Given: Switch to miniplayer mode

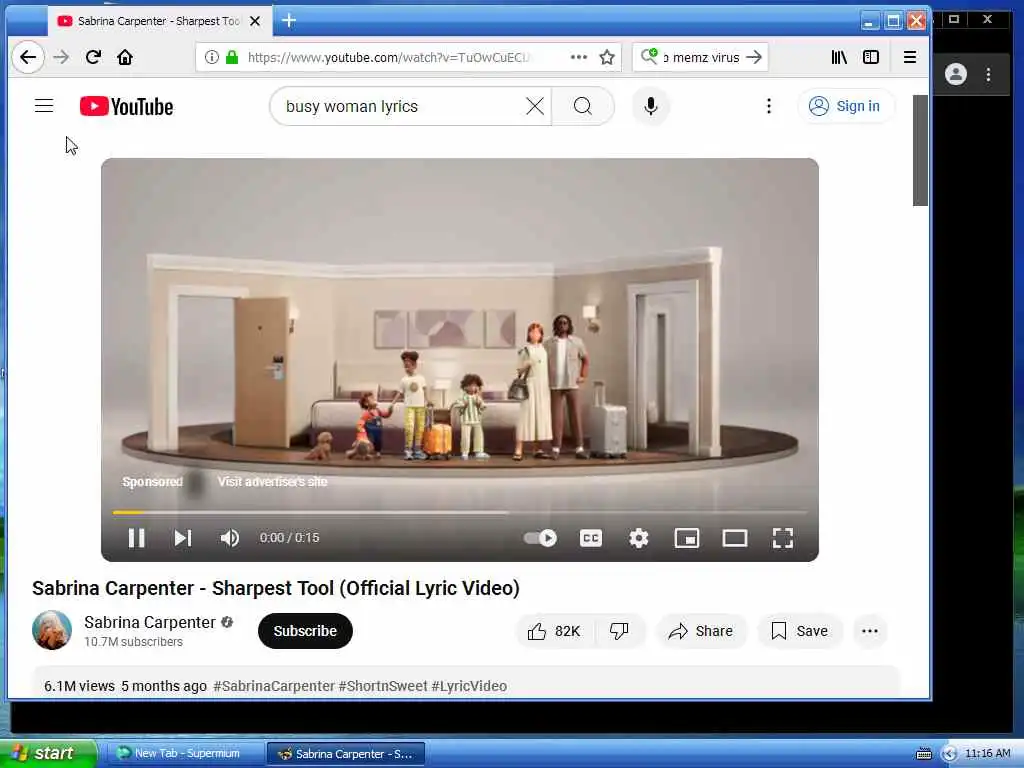Looking at the screenshot, I should coord(686,538).
